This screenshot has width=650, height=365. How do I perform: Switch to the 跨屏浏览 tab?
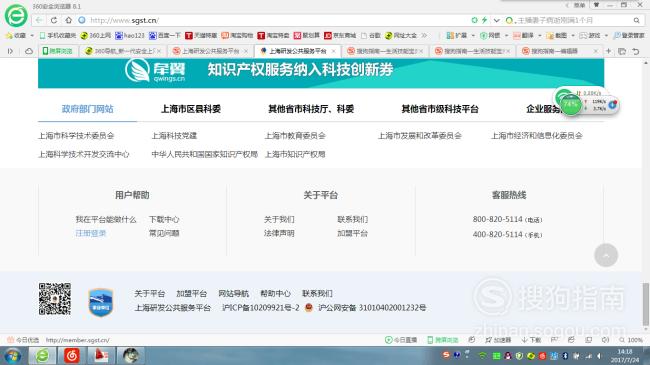click(x=57, y=51)
